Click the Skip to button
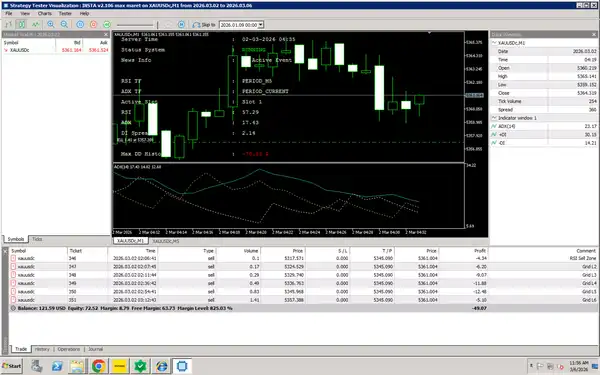Screen dimensions: 600x375 point(204,25)
